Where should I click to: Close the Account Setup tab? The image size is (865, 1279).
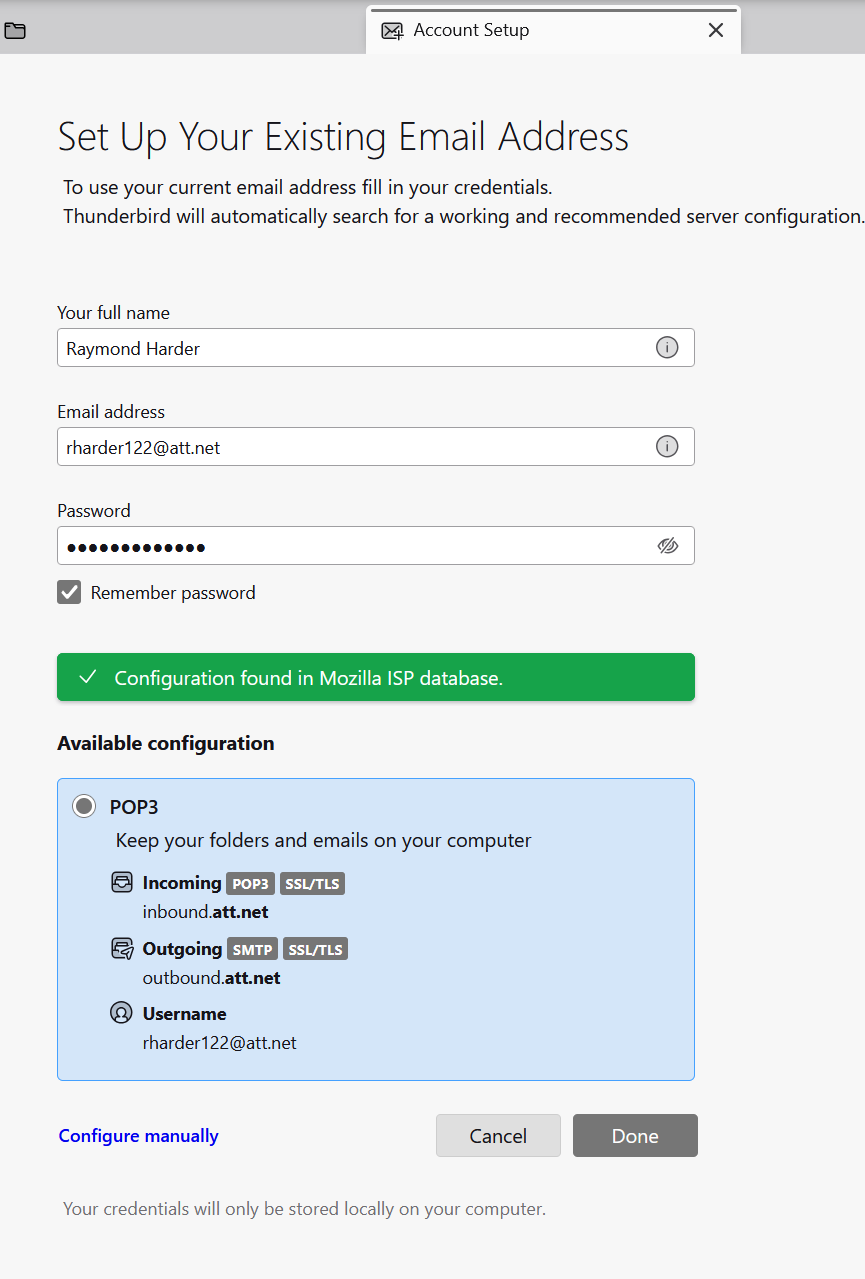(716, 31)
